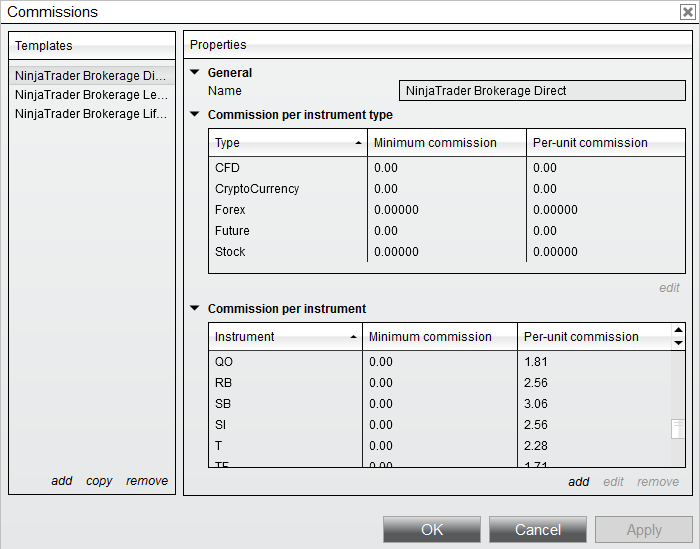Click the Properties panel header
The height and width of the screenshot is (549, 700).
pos(438,45)
